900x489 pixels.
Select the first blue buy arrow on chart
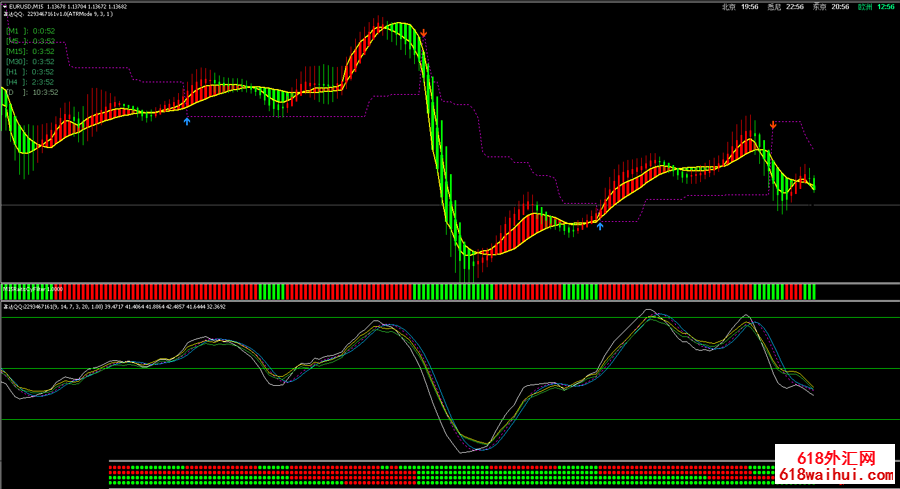(187, 121)
